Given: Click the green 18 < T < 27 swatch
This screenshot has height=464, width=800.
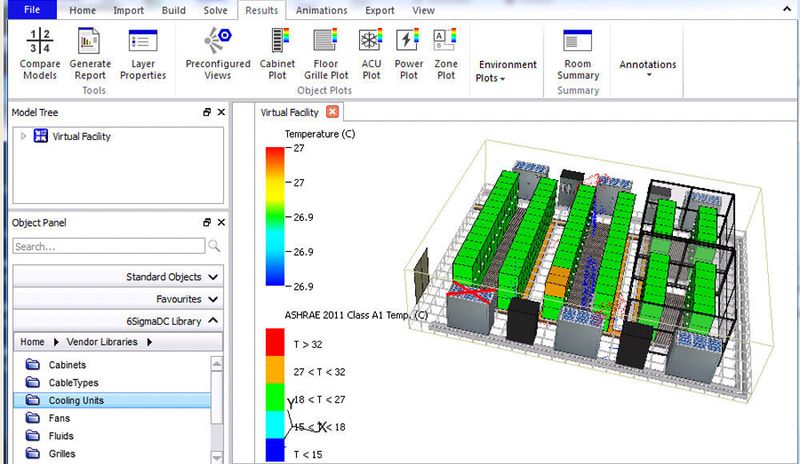Looking at the screenshot, I should pos(275,397).
